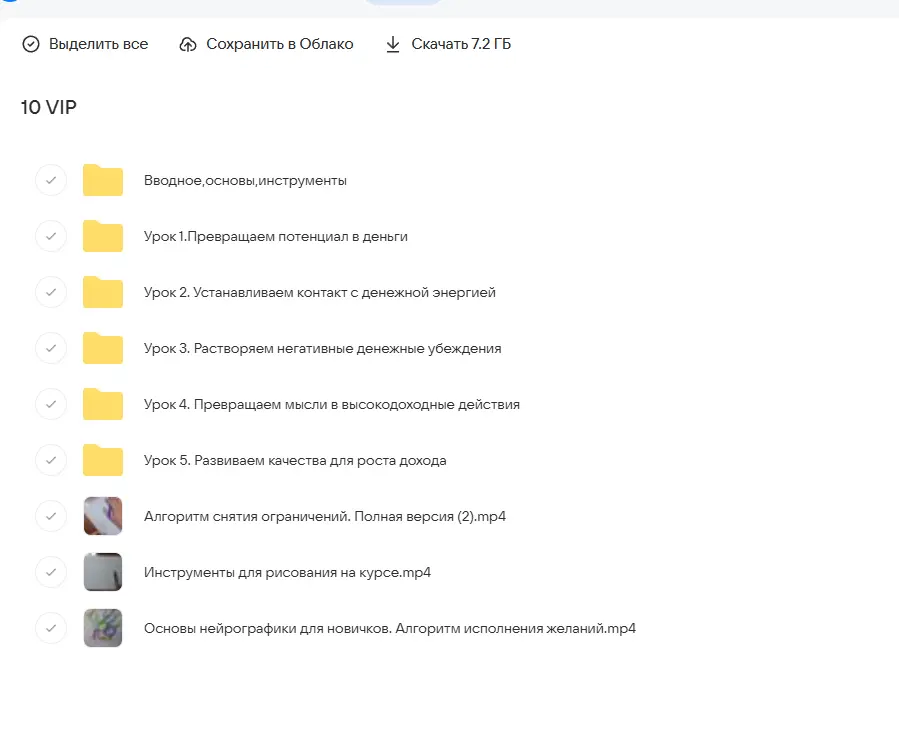Screen dimensions: 899x747
Task: Click thumbnail of Основы нейрографики video
Action: tap(103, 629)
